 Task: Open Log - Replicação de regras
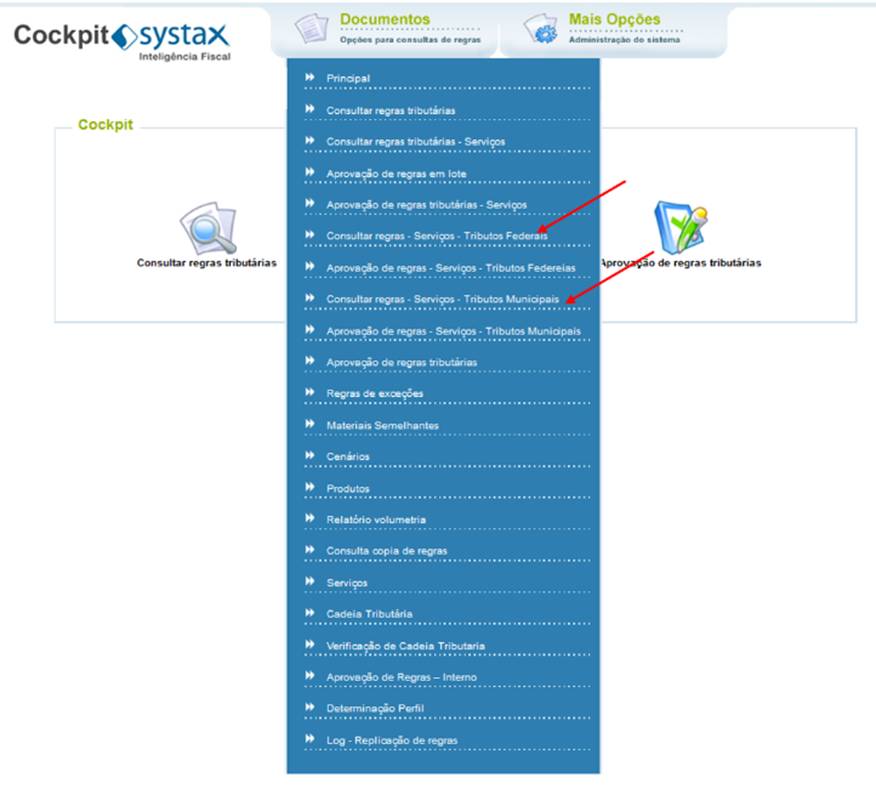tap(392, 740)
